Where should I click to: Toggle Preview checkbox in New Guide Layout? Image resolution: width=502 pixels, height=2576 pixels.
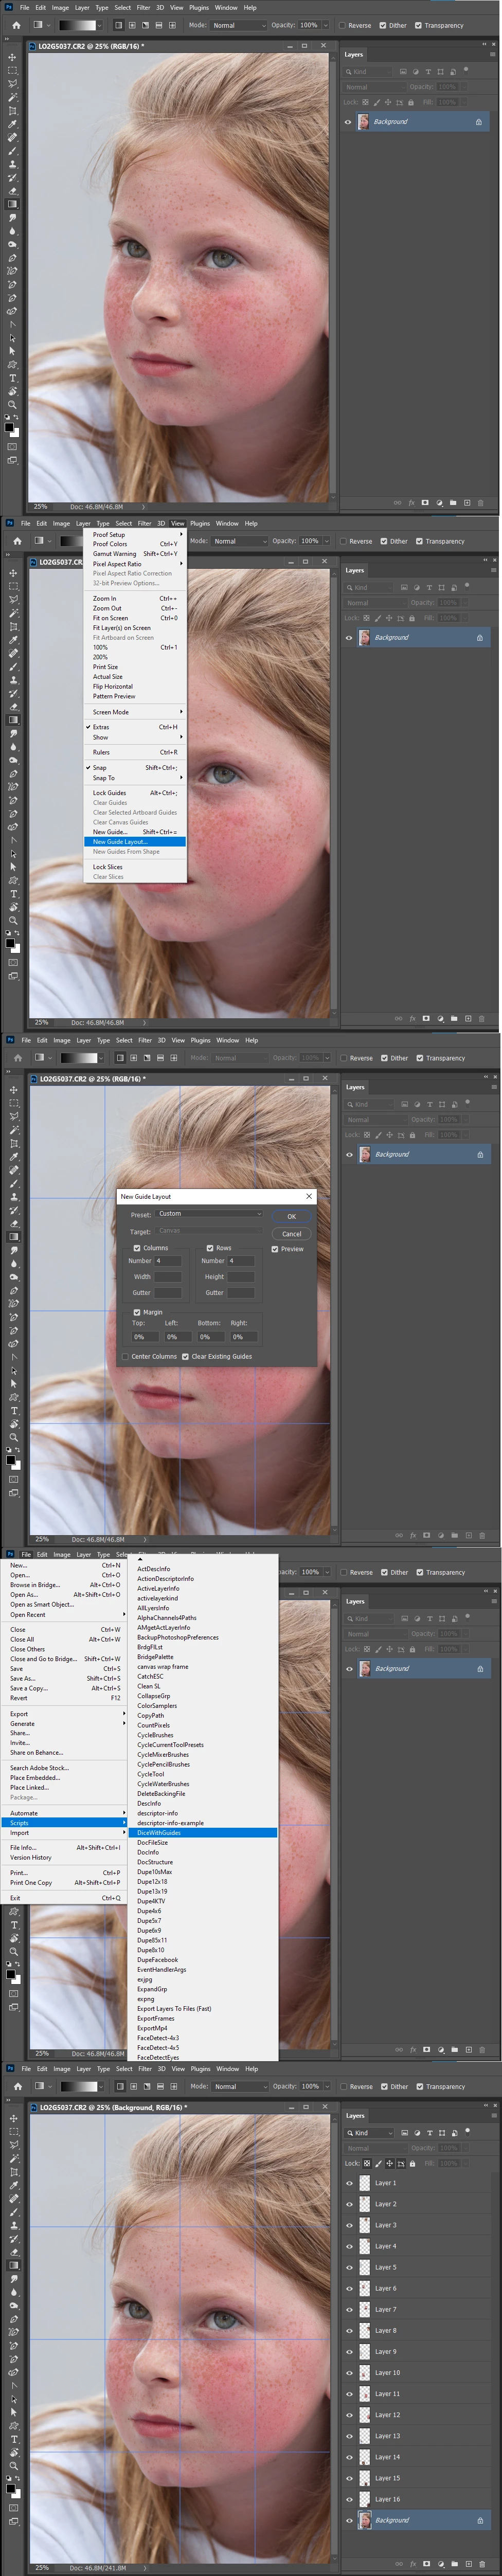[275, 1249]
